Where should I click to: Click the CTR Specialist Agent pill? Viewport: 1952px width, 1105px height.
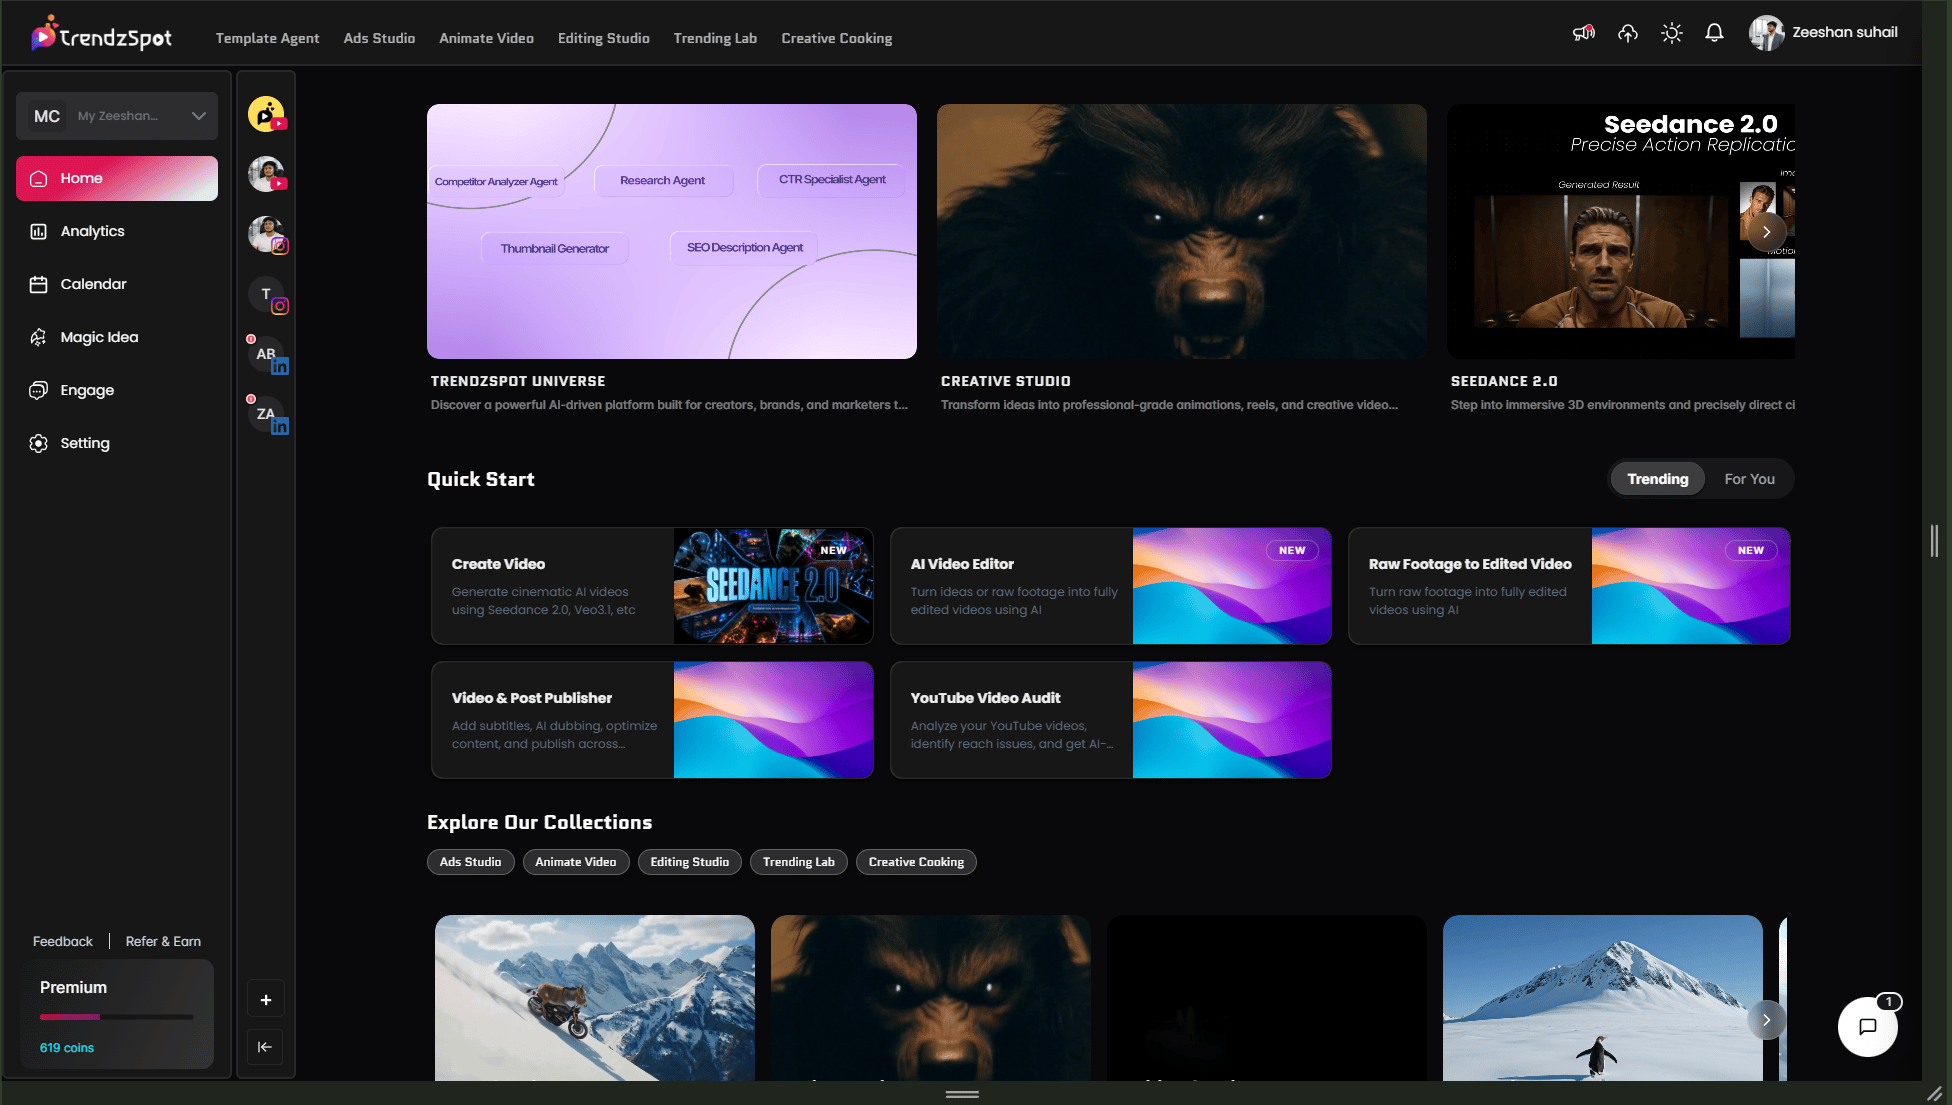point(832,179)
